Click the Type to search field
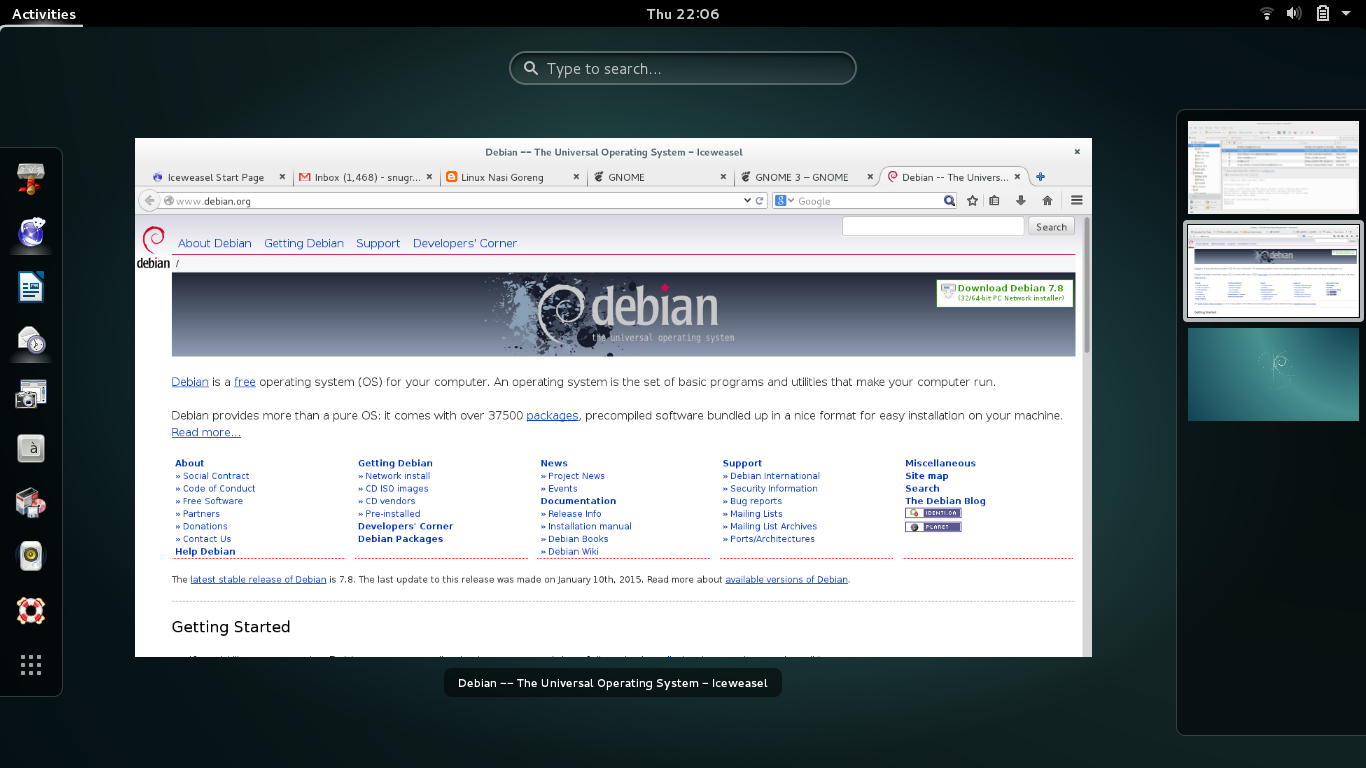1366x768 pixels. [x=683, y=68]
